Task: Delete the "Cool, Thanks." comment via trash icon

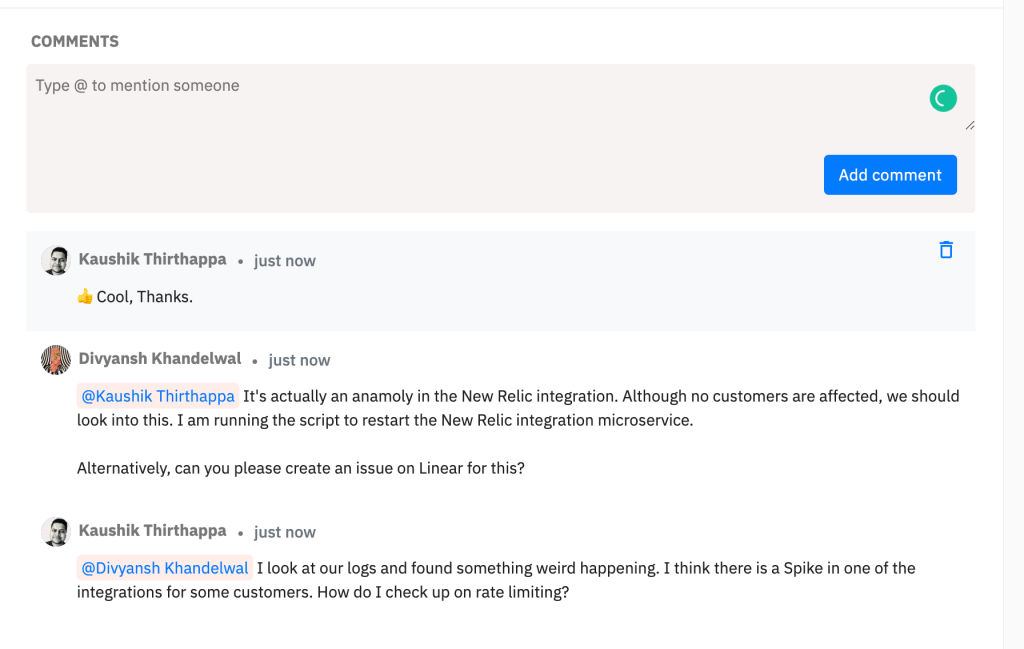Action: click(946, 250)
